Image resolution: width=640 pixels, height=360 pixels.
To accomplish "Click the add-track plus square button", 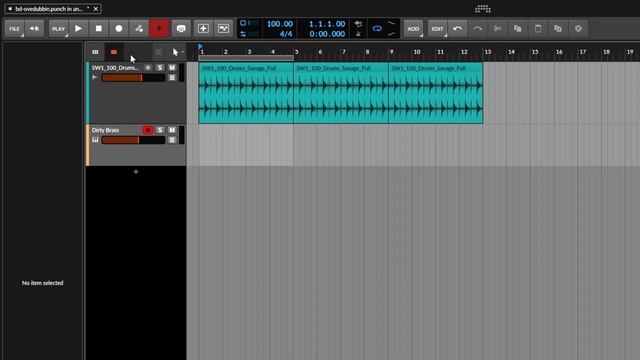I will (x=203, y=29).
